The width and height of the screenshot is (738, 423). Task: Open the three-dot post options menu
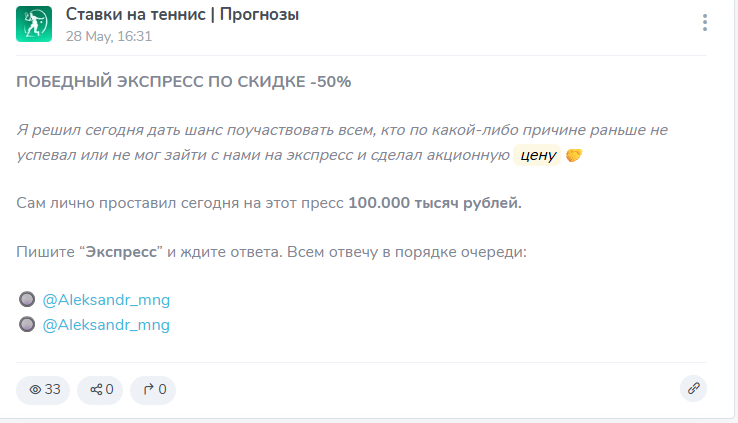(x=705, y=23)
